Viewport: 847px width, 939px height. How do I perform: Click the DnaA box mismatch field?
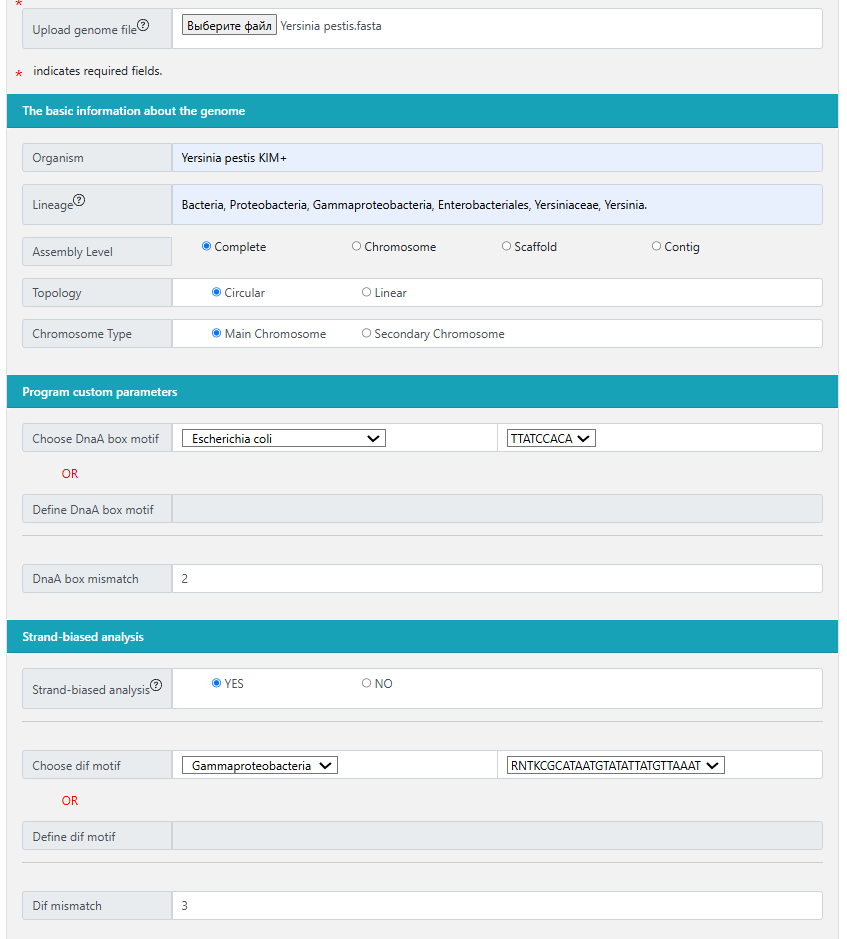pos(497,578)
